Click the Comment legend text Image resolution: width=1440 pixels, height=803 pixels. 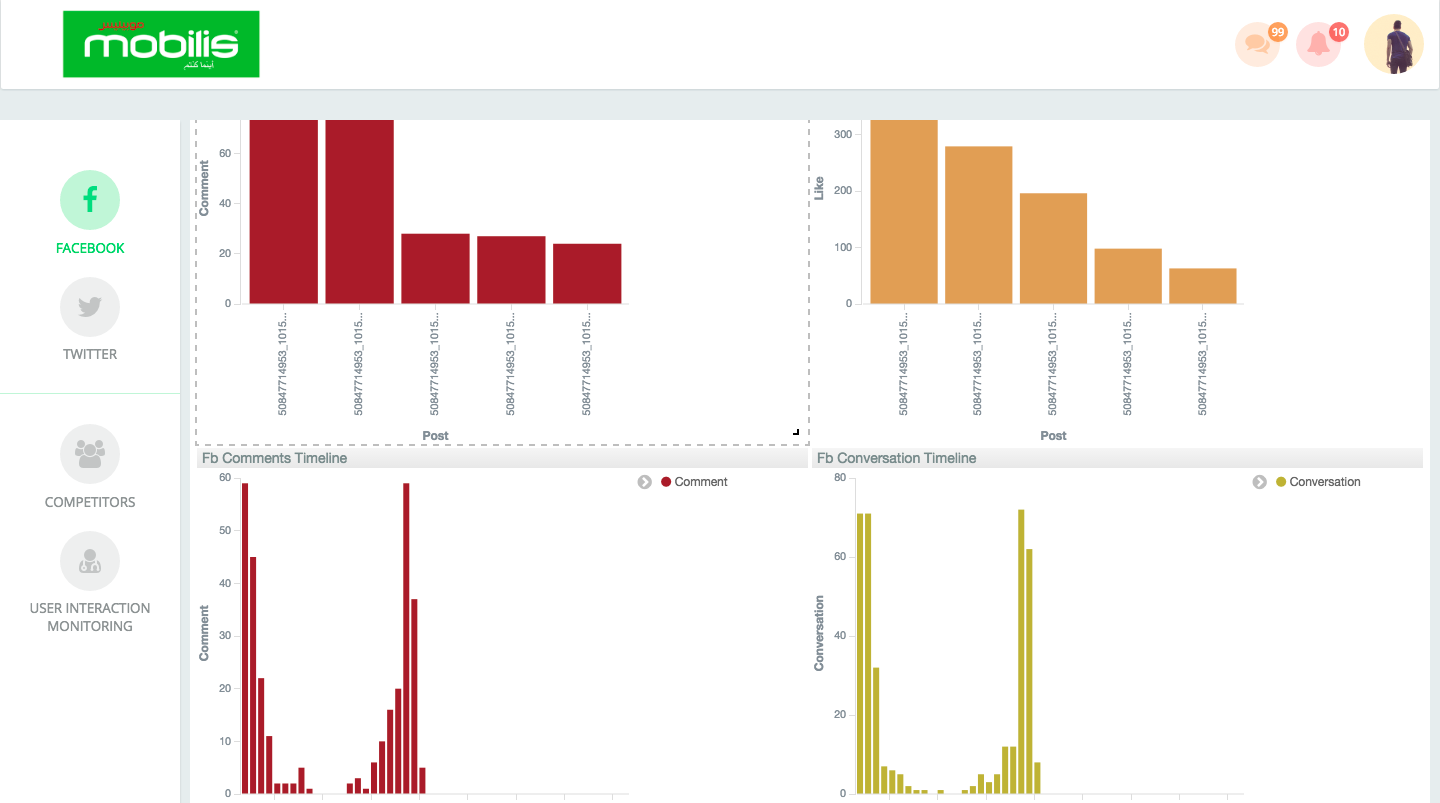(x=701, y=482)
